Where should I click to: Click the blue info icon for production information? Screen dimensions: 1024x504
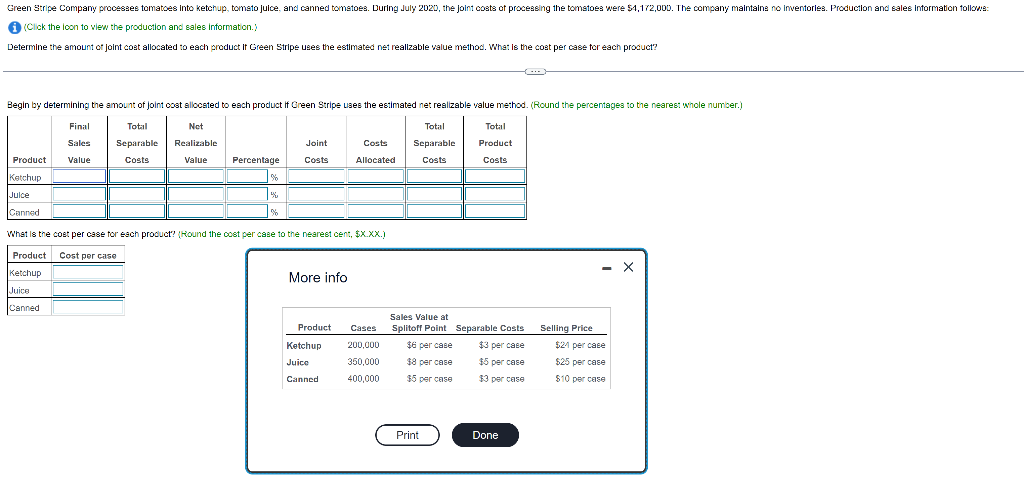14,27
